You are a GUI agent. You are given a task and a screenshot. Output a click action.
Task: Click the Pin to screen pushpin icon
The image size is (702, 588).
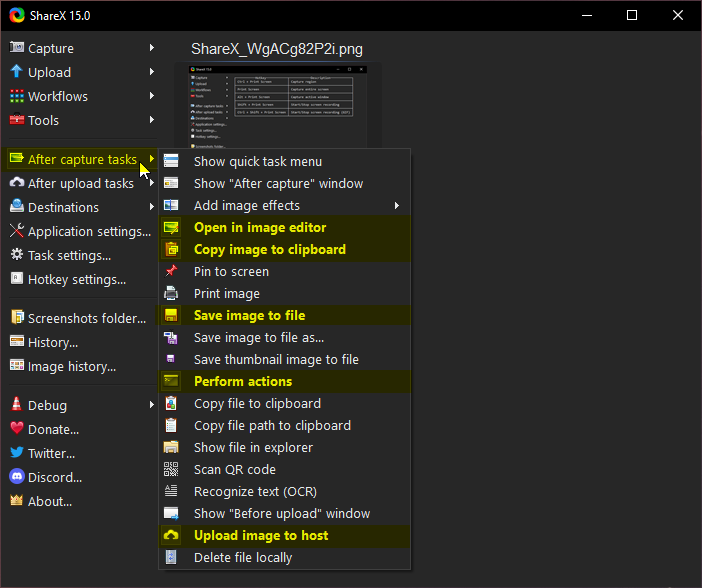(171, 271)
